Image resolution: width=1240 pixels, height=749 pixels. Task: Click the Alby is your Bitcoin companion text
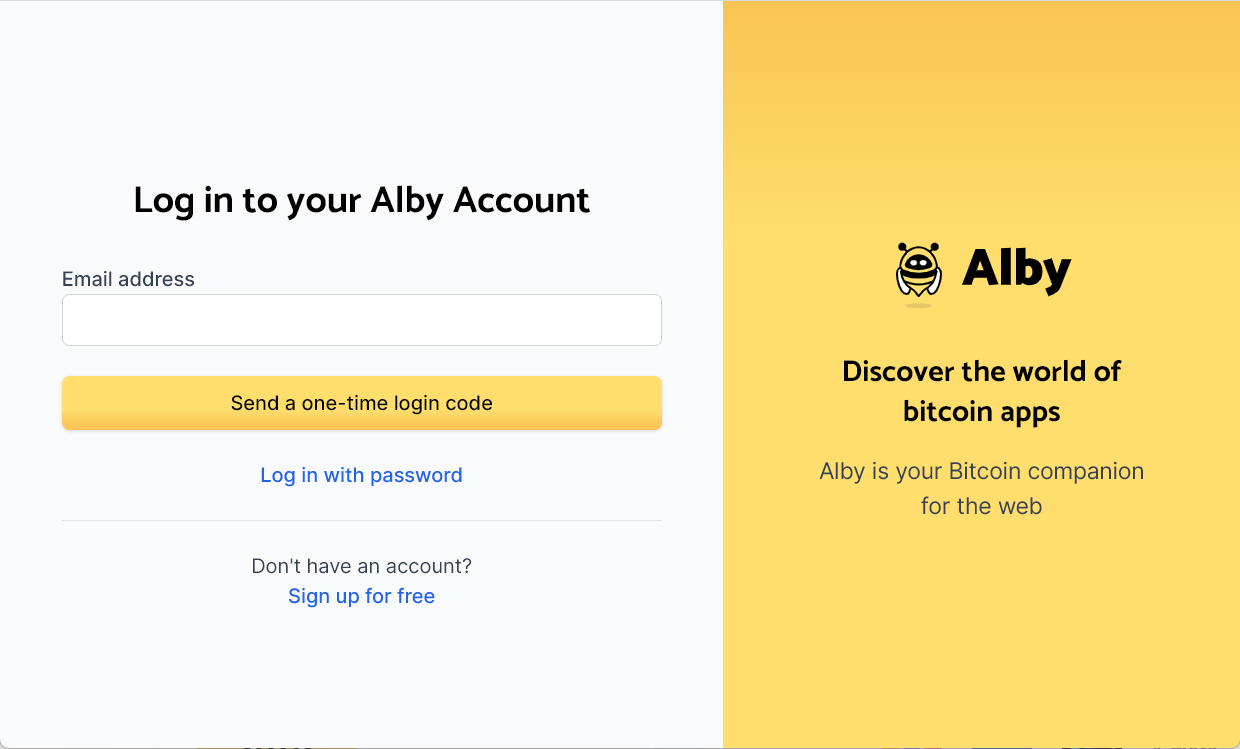point(981,471)
